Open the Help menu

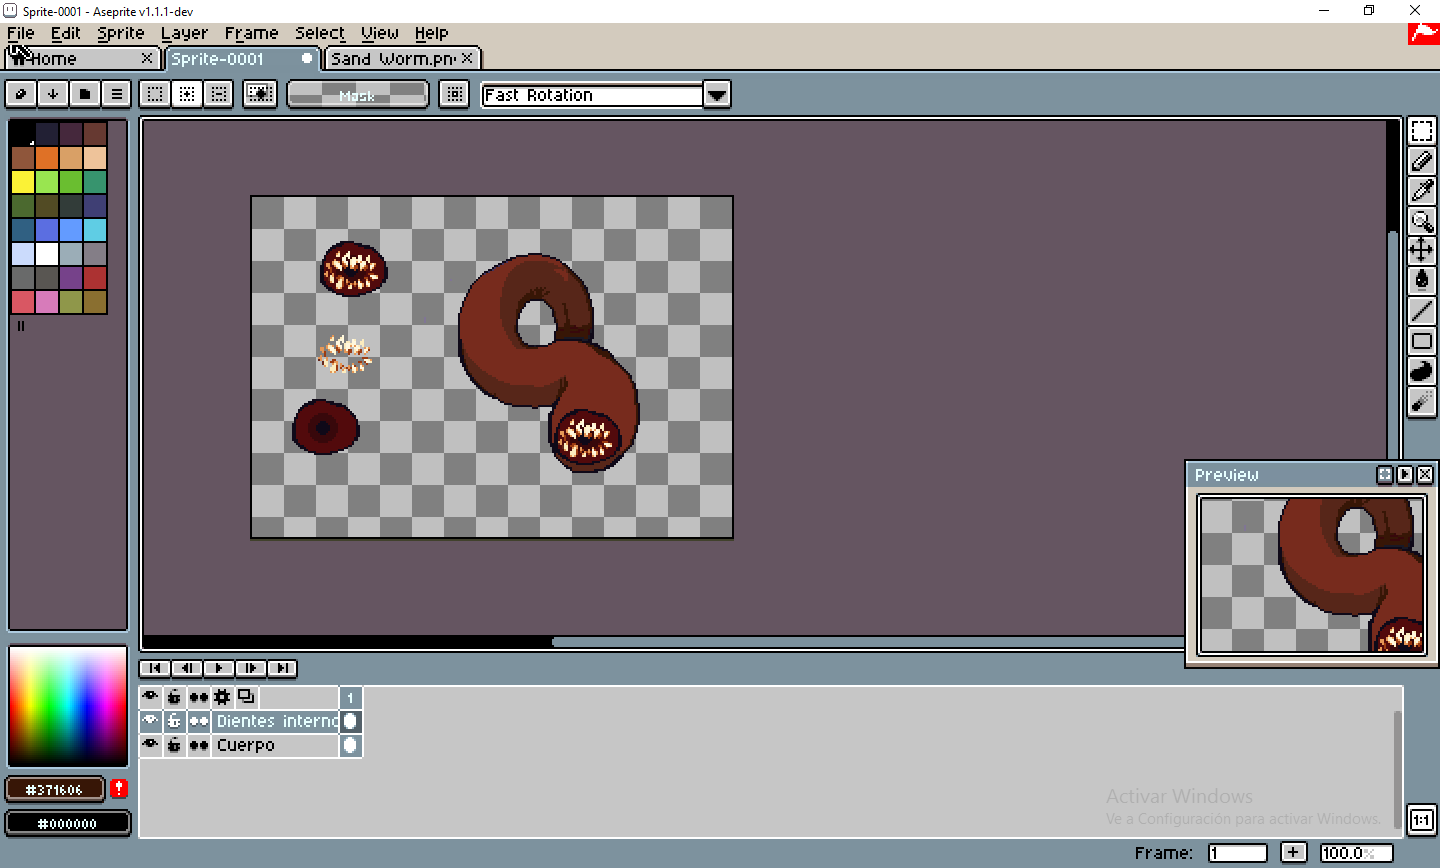432,33
